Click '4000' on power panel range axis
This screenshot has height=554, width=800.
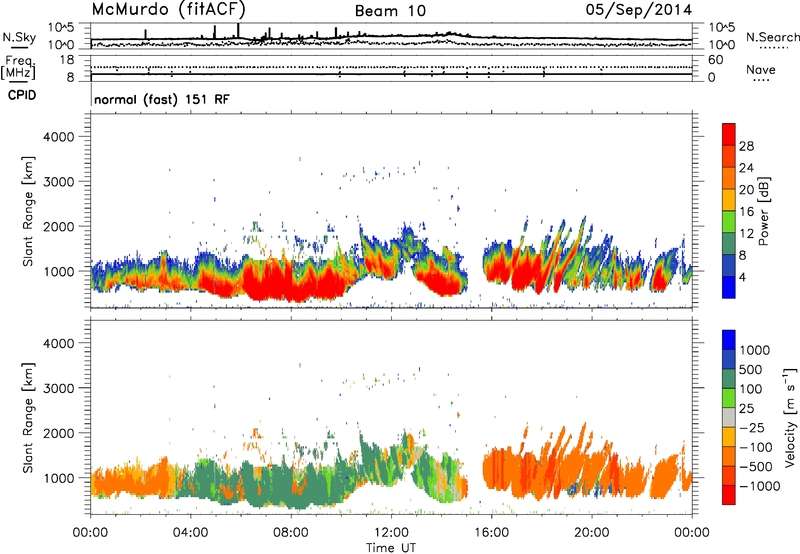(x=58, y=137)
